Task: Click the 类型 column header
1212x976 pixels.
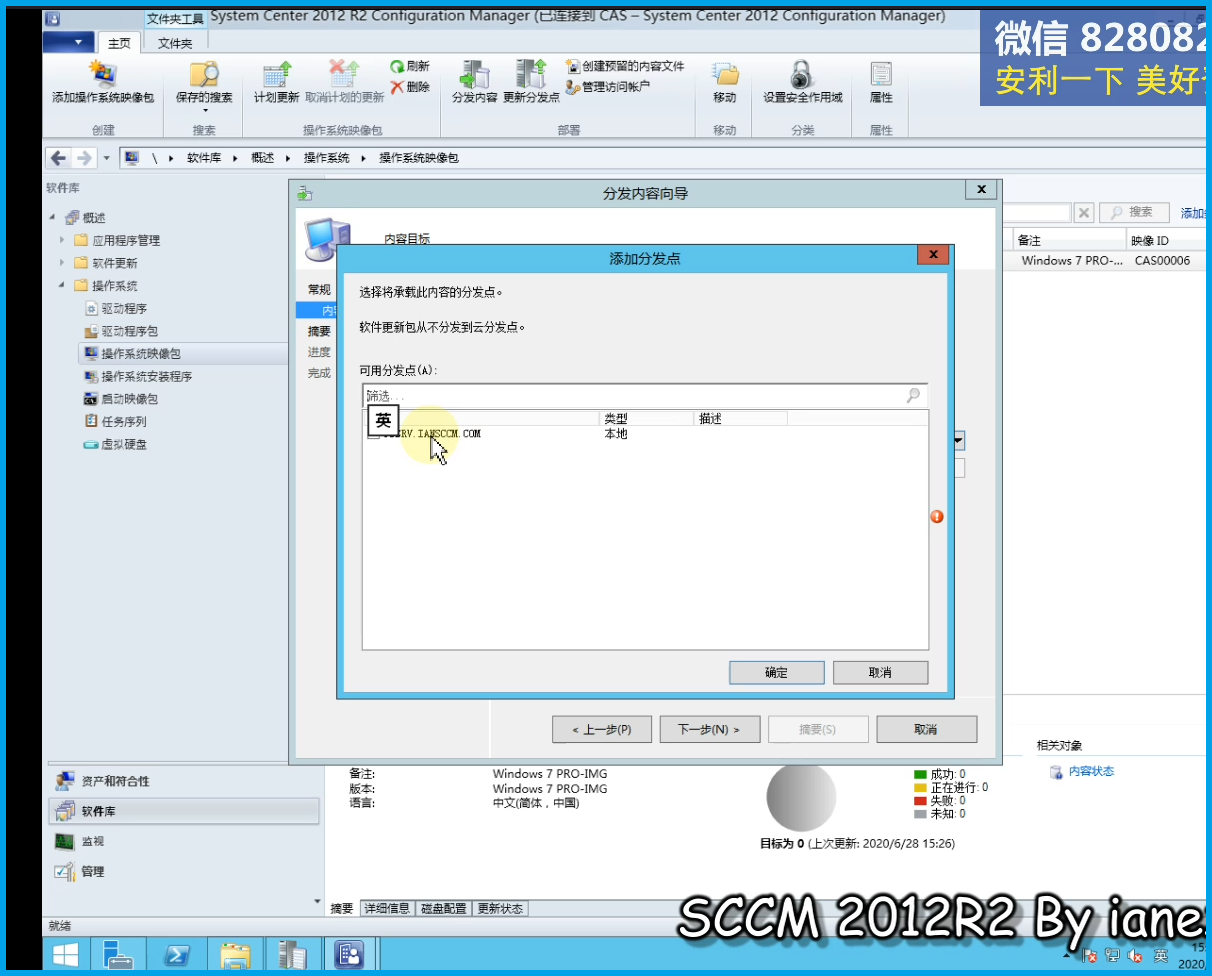Action: pos(646,419)
